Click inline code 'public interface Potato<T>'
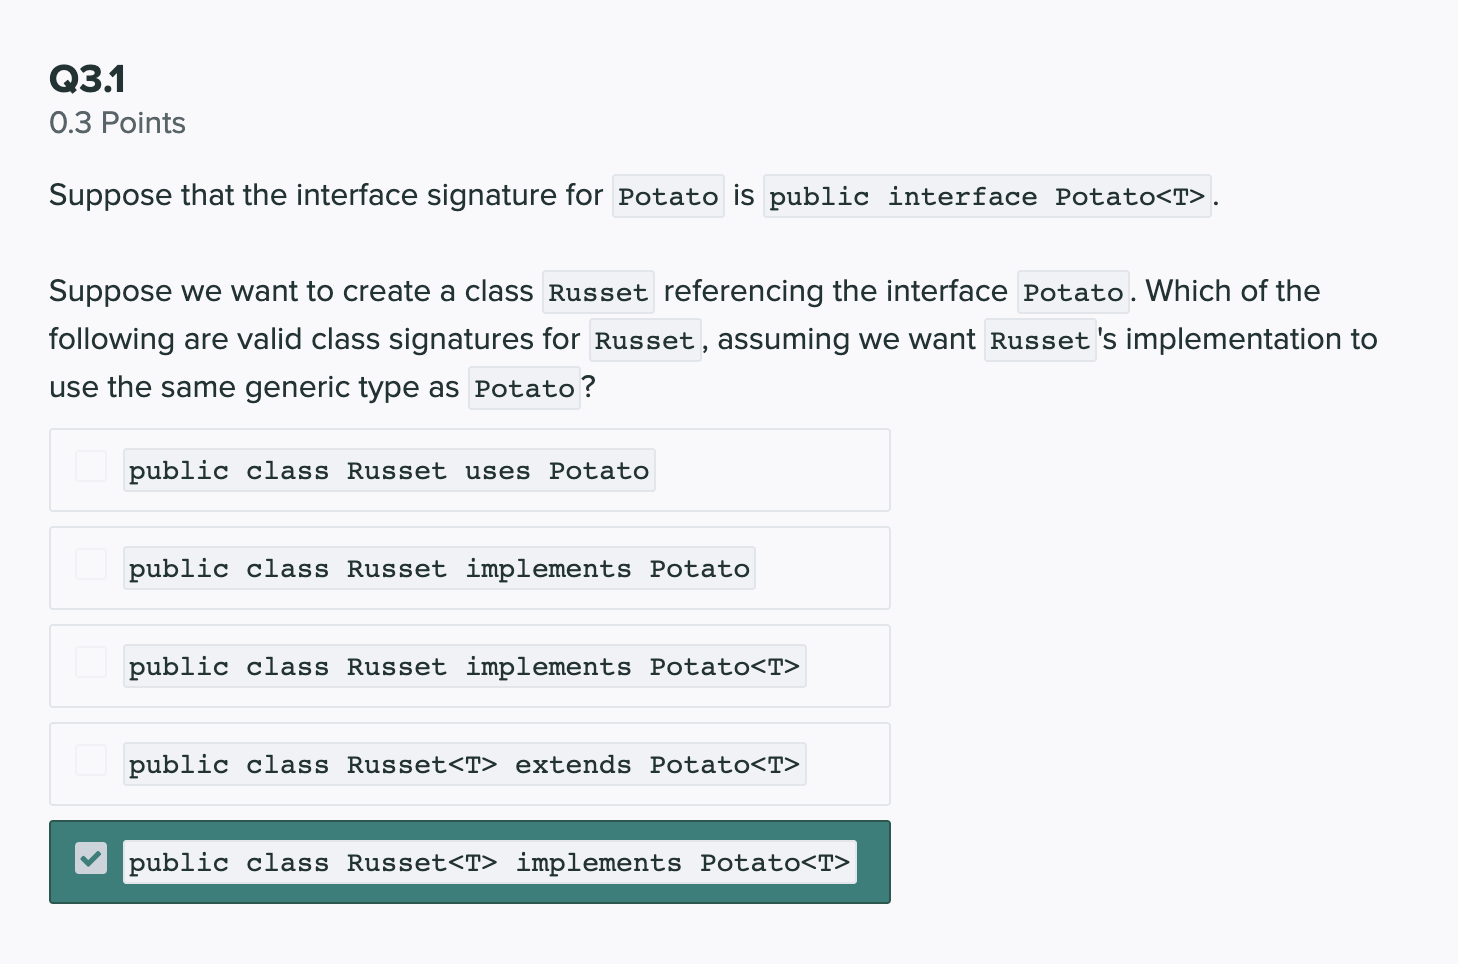This screenshot has height=964, width=1458. coord(986,197)
